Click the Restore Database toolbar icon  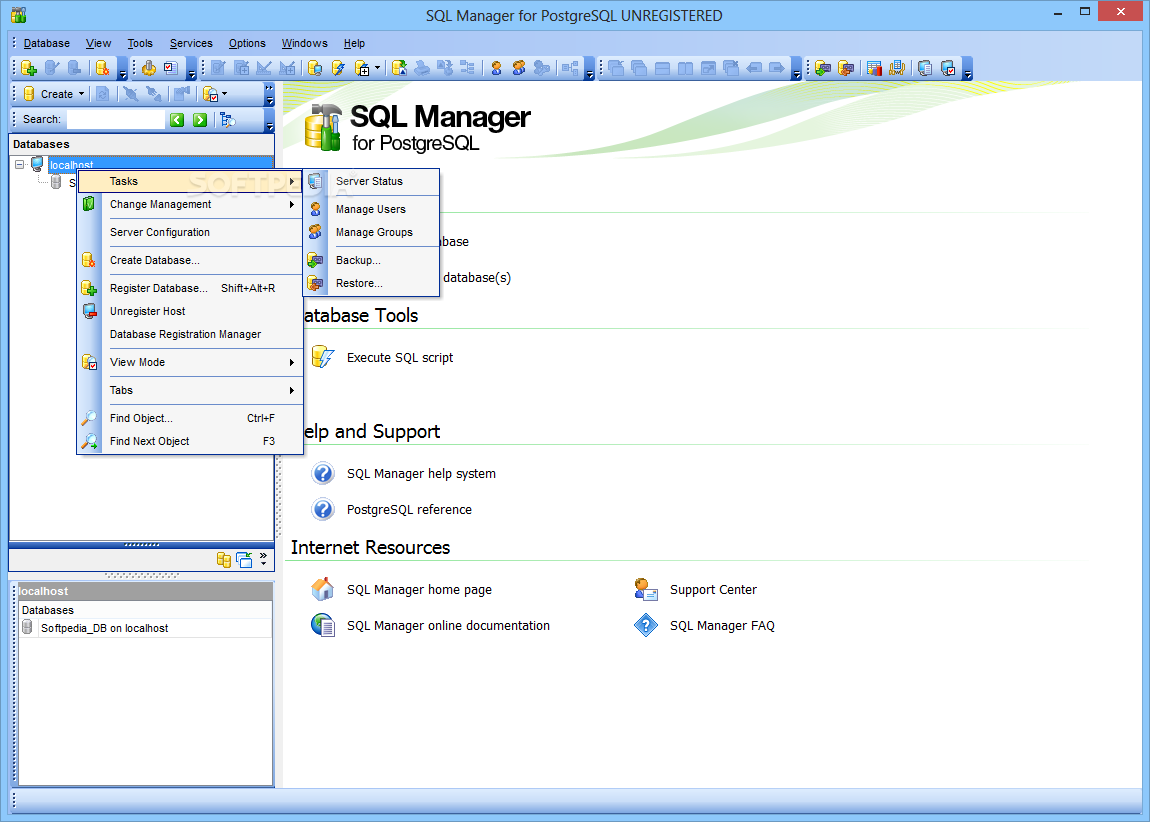[x=846, y=68]
